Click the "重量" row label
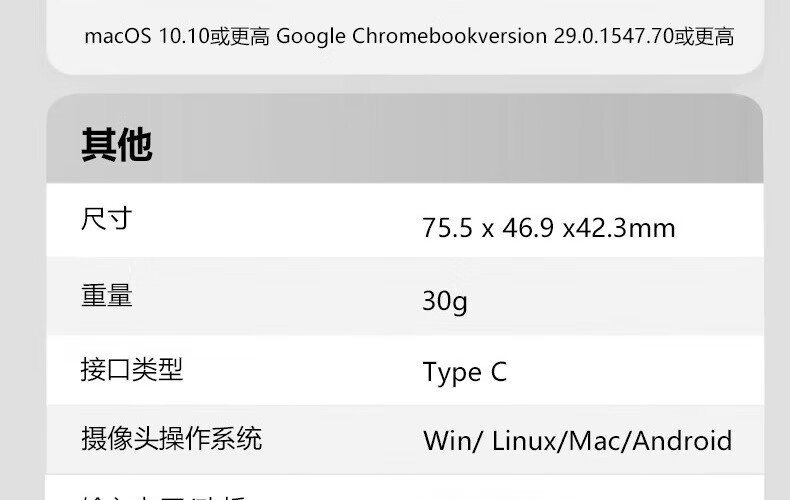 [106, 296]
